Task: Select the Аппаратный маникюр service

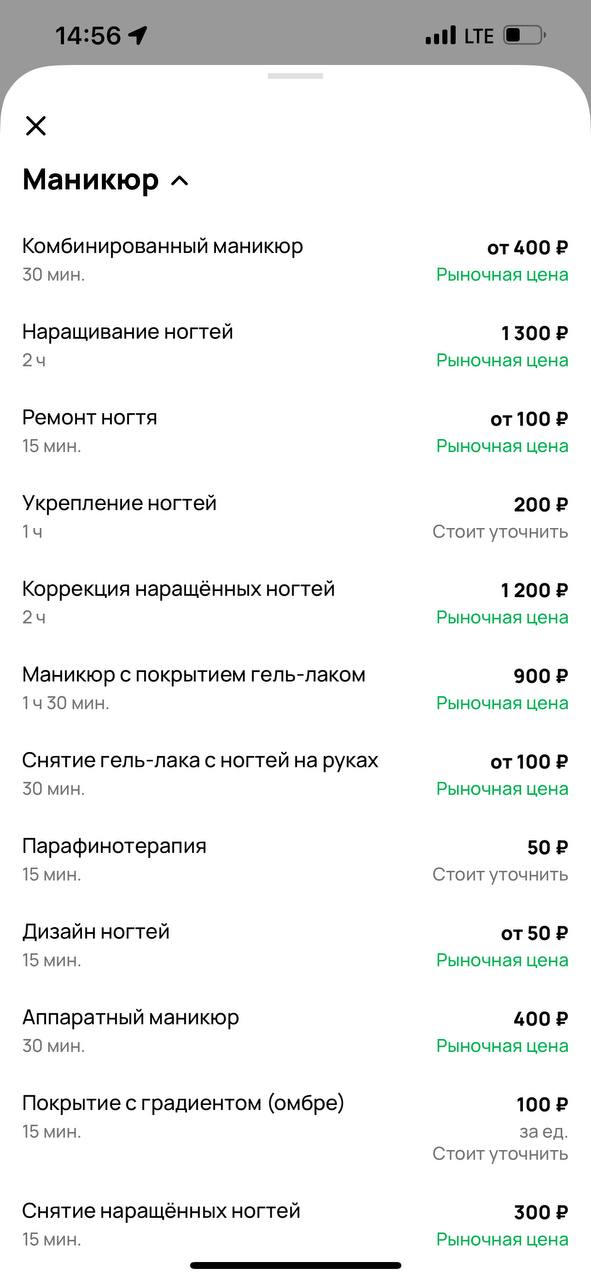Action: click(x=295, y=1031)
